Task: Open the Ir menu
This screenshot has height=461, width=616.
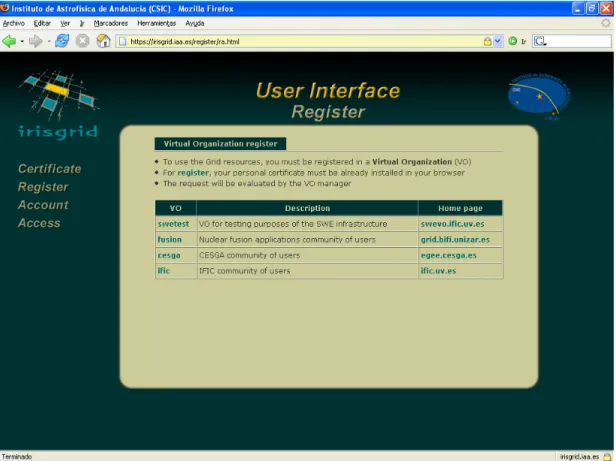Action: [82, 23]
